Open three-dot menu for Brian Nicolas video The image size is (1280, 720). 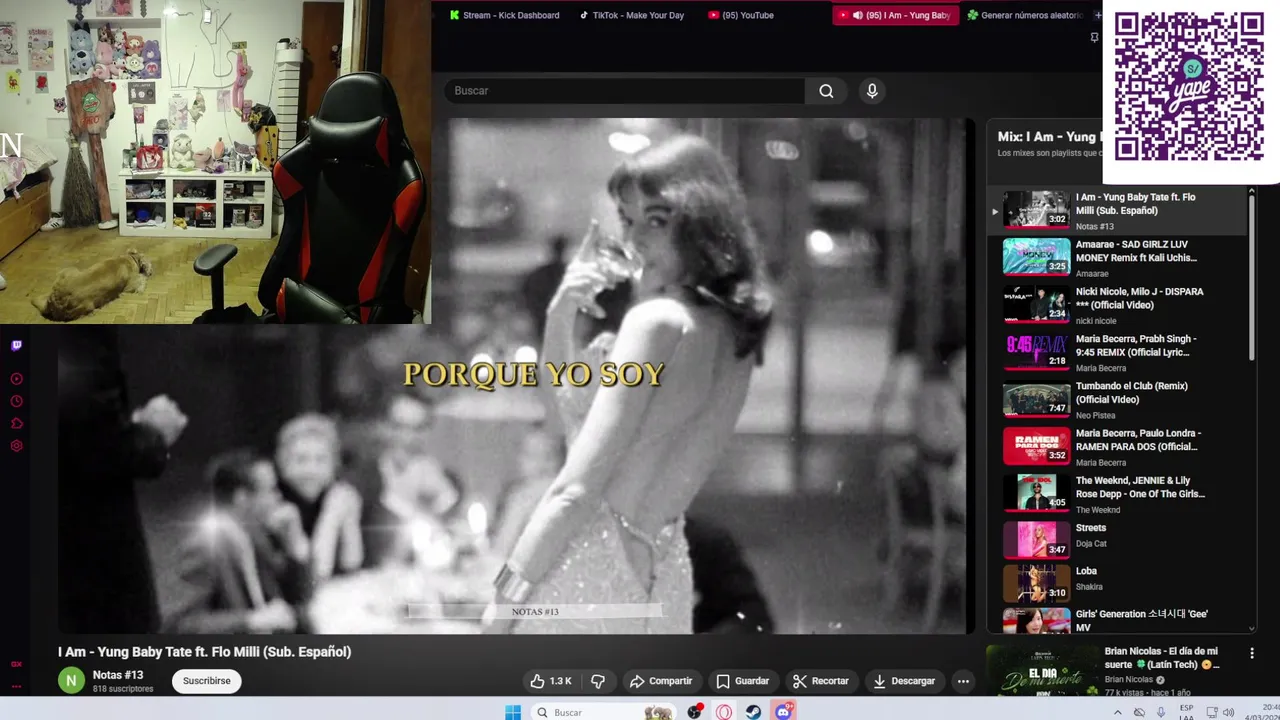[x=1251, y=653]
